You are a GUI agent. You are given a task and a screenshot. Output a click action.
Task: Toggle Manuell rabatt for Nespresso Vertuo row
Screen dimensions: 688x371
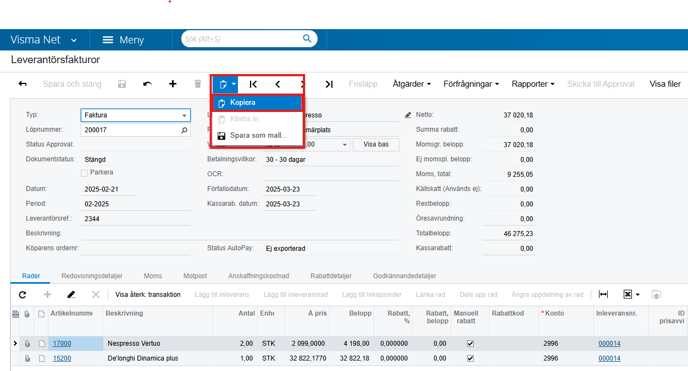point(470,343)
